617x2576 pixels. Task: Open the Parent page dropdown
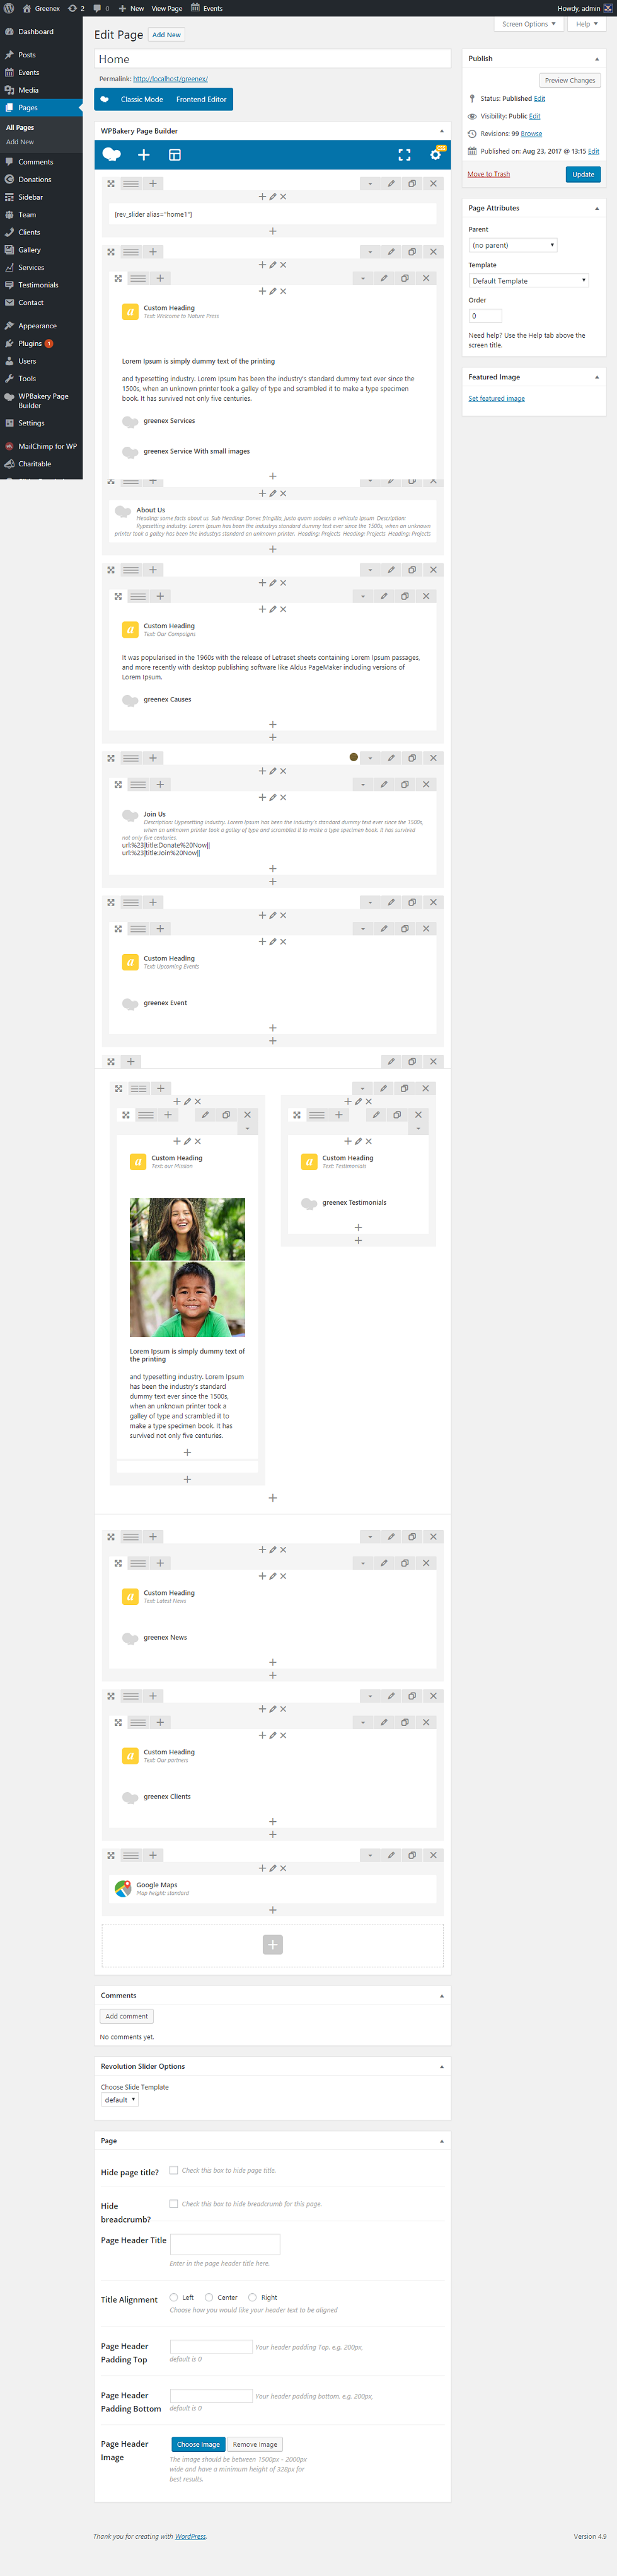tap(512, 245)
